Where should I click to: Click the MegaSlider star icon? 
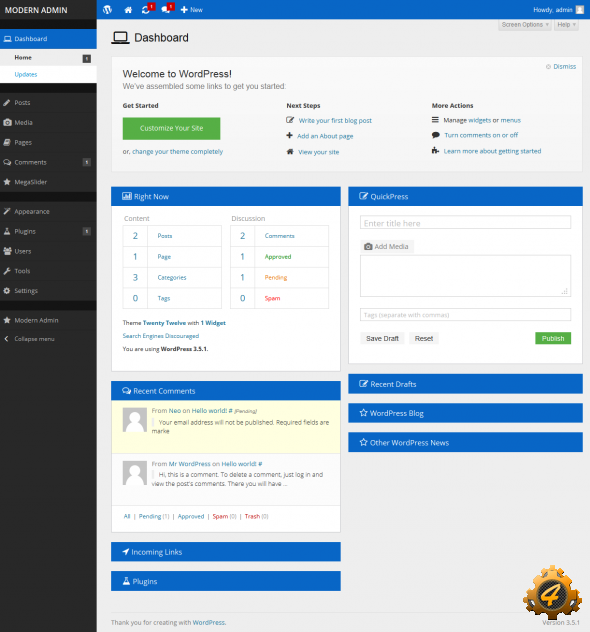[7, 182]
